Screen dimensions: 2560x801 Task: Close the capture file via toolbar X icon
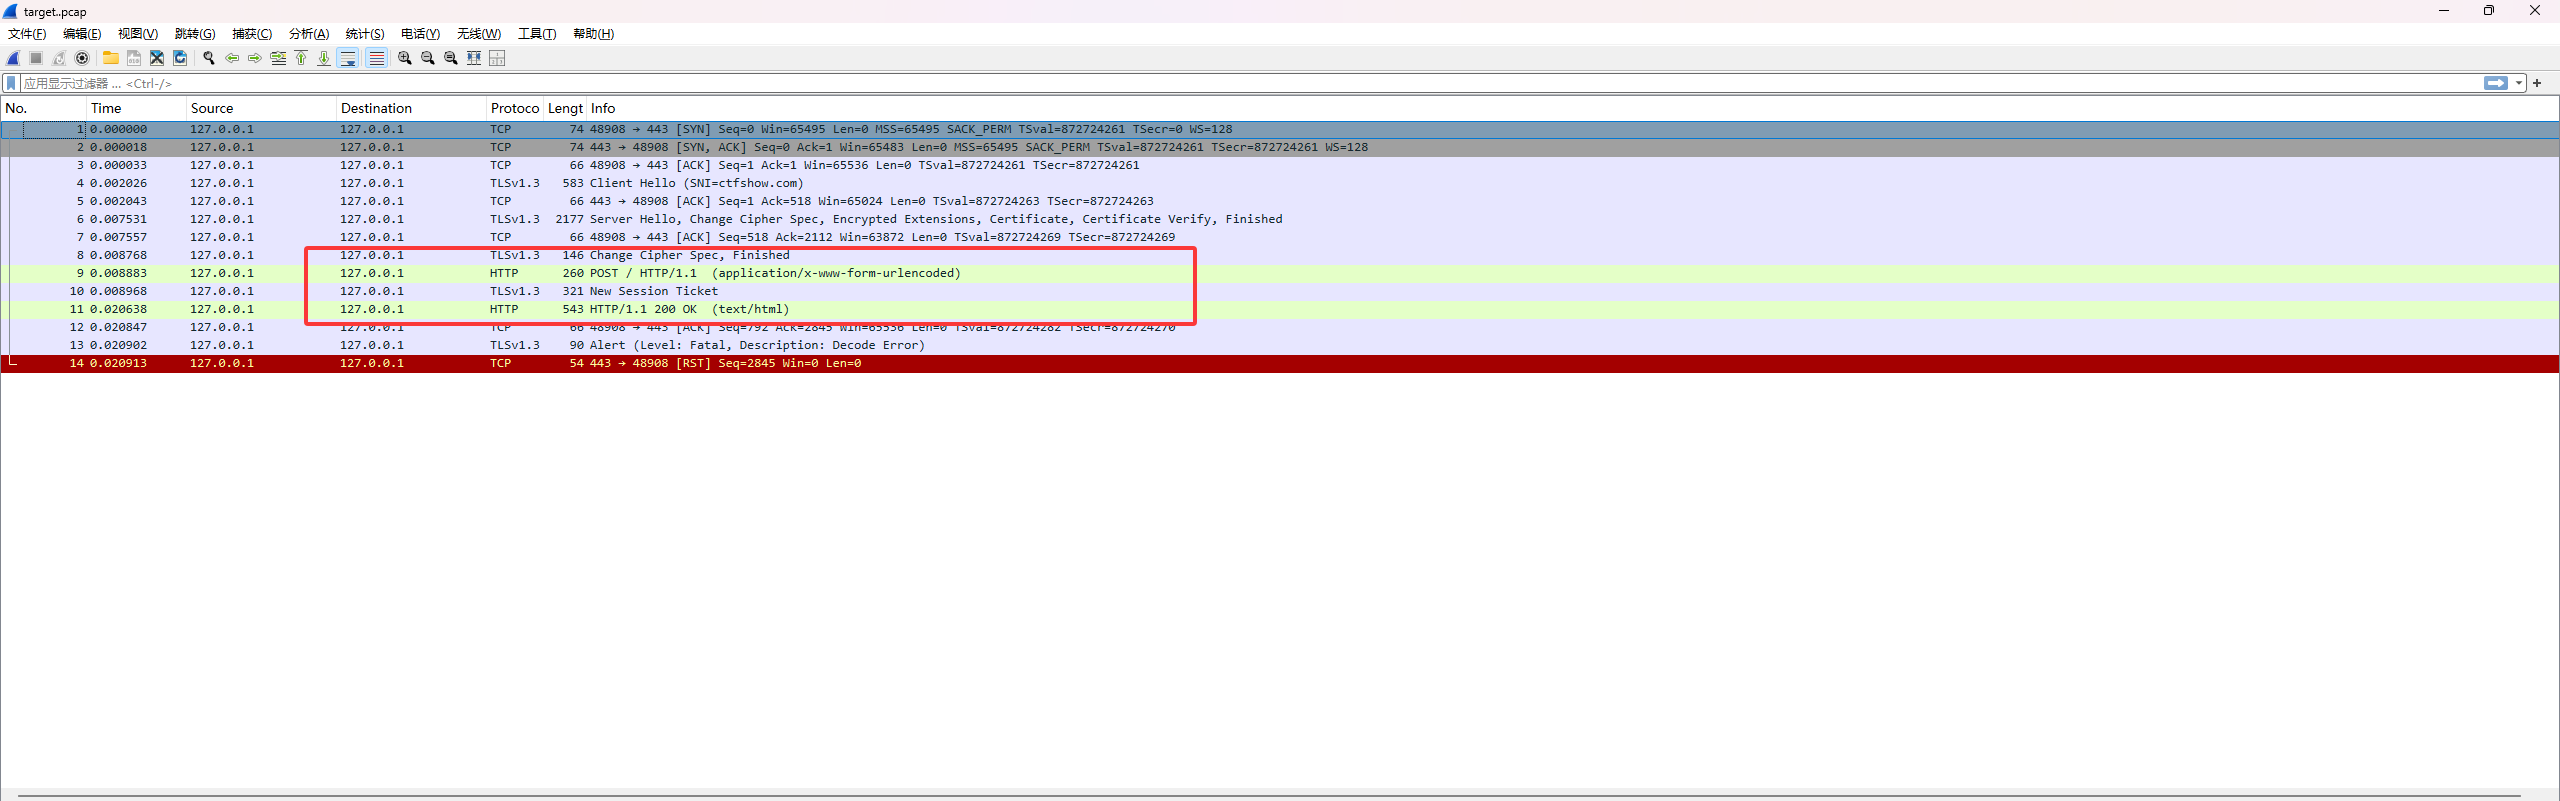click(x=157, y=58)
